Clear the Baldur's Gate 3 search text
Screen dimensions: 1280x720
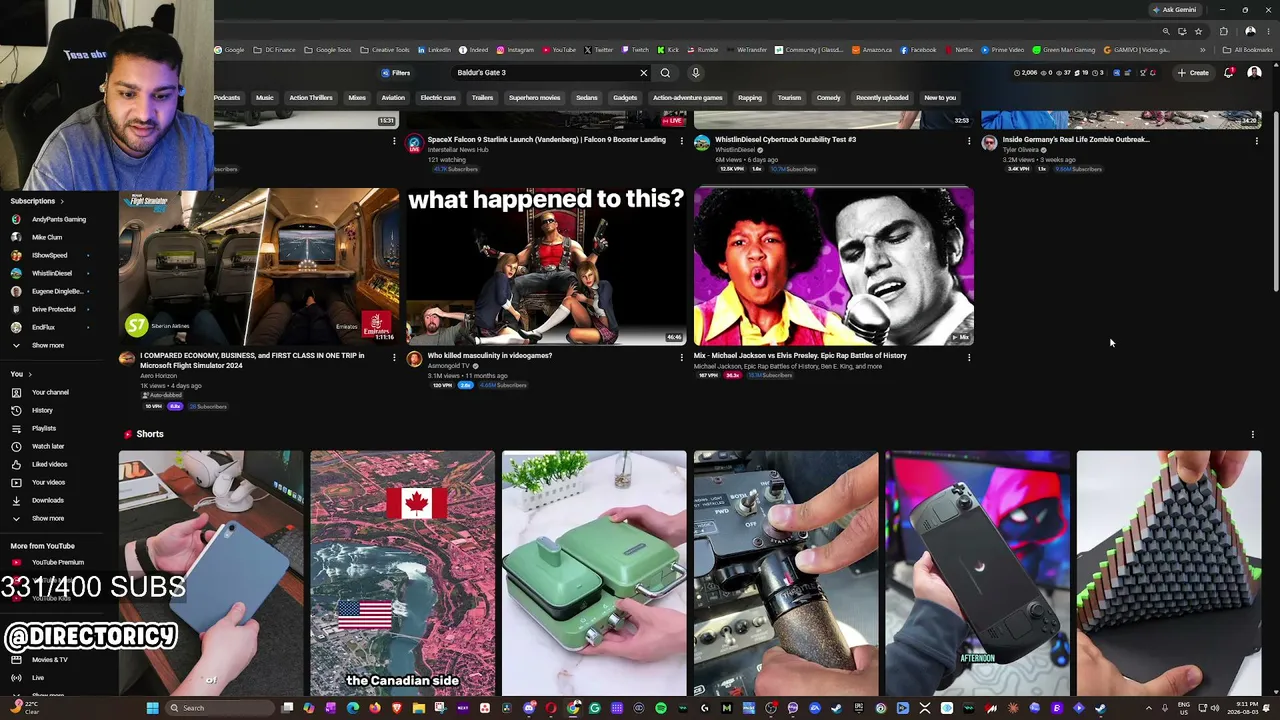(x=643, y=73)
